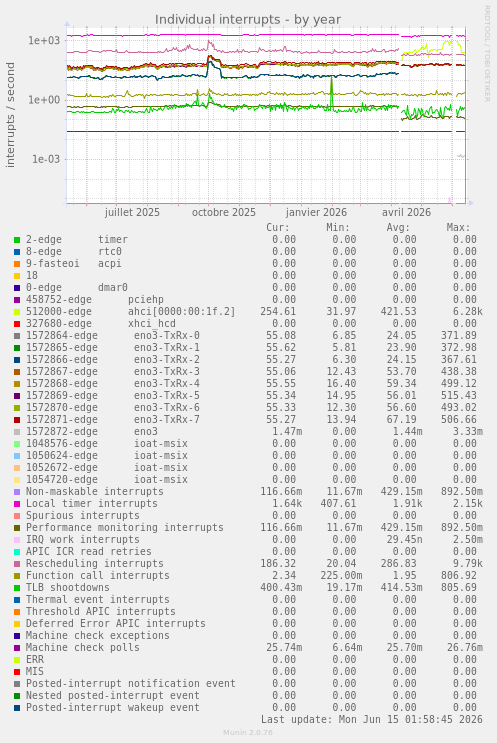Click the 'Last update' timestamp line
This screenshot has height=743, width=497.
point(371,719)
